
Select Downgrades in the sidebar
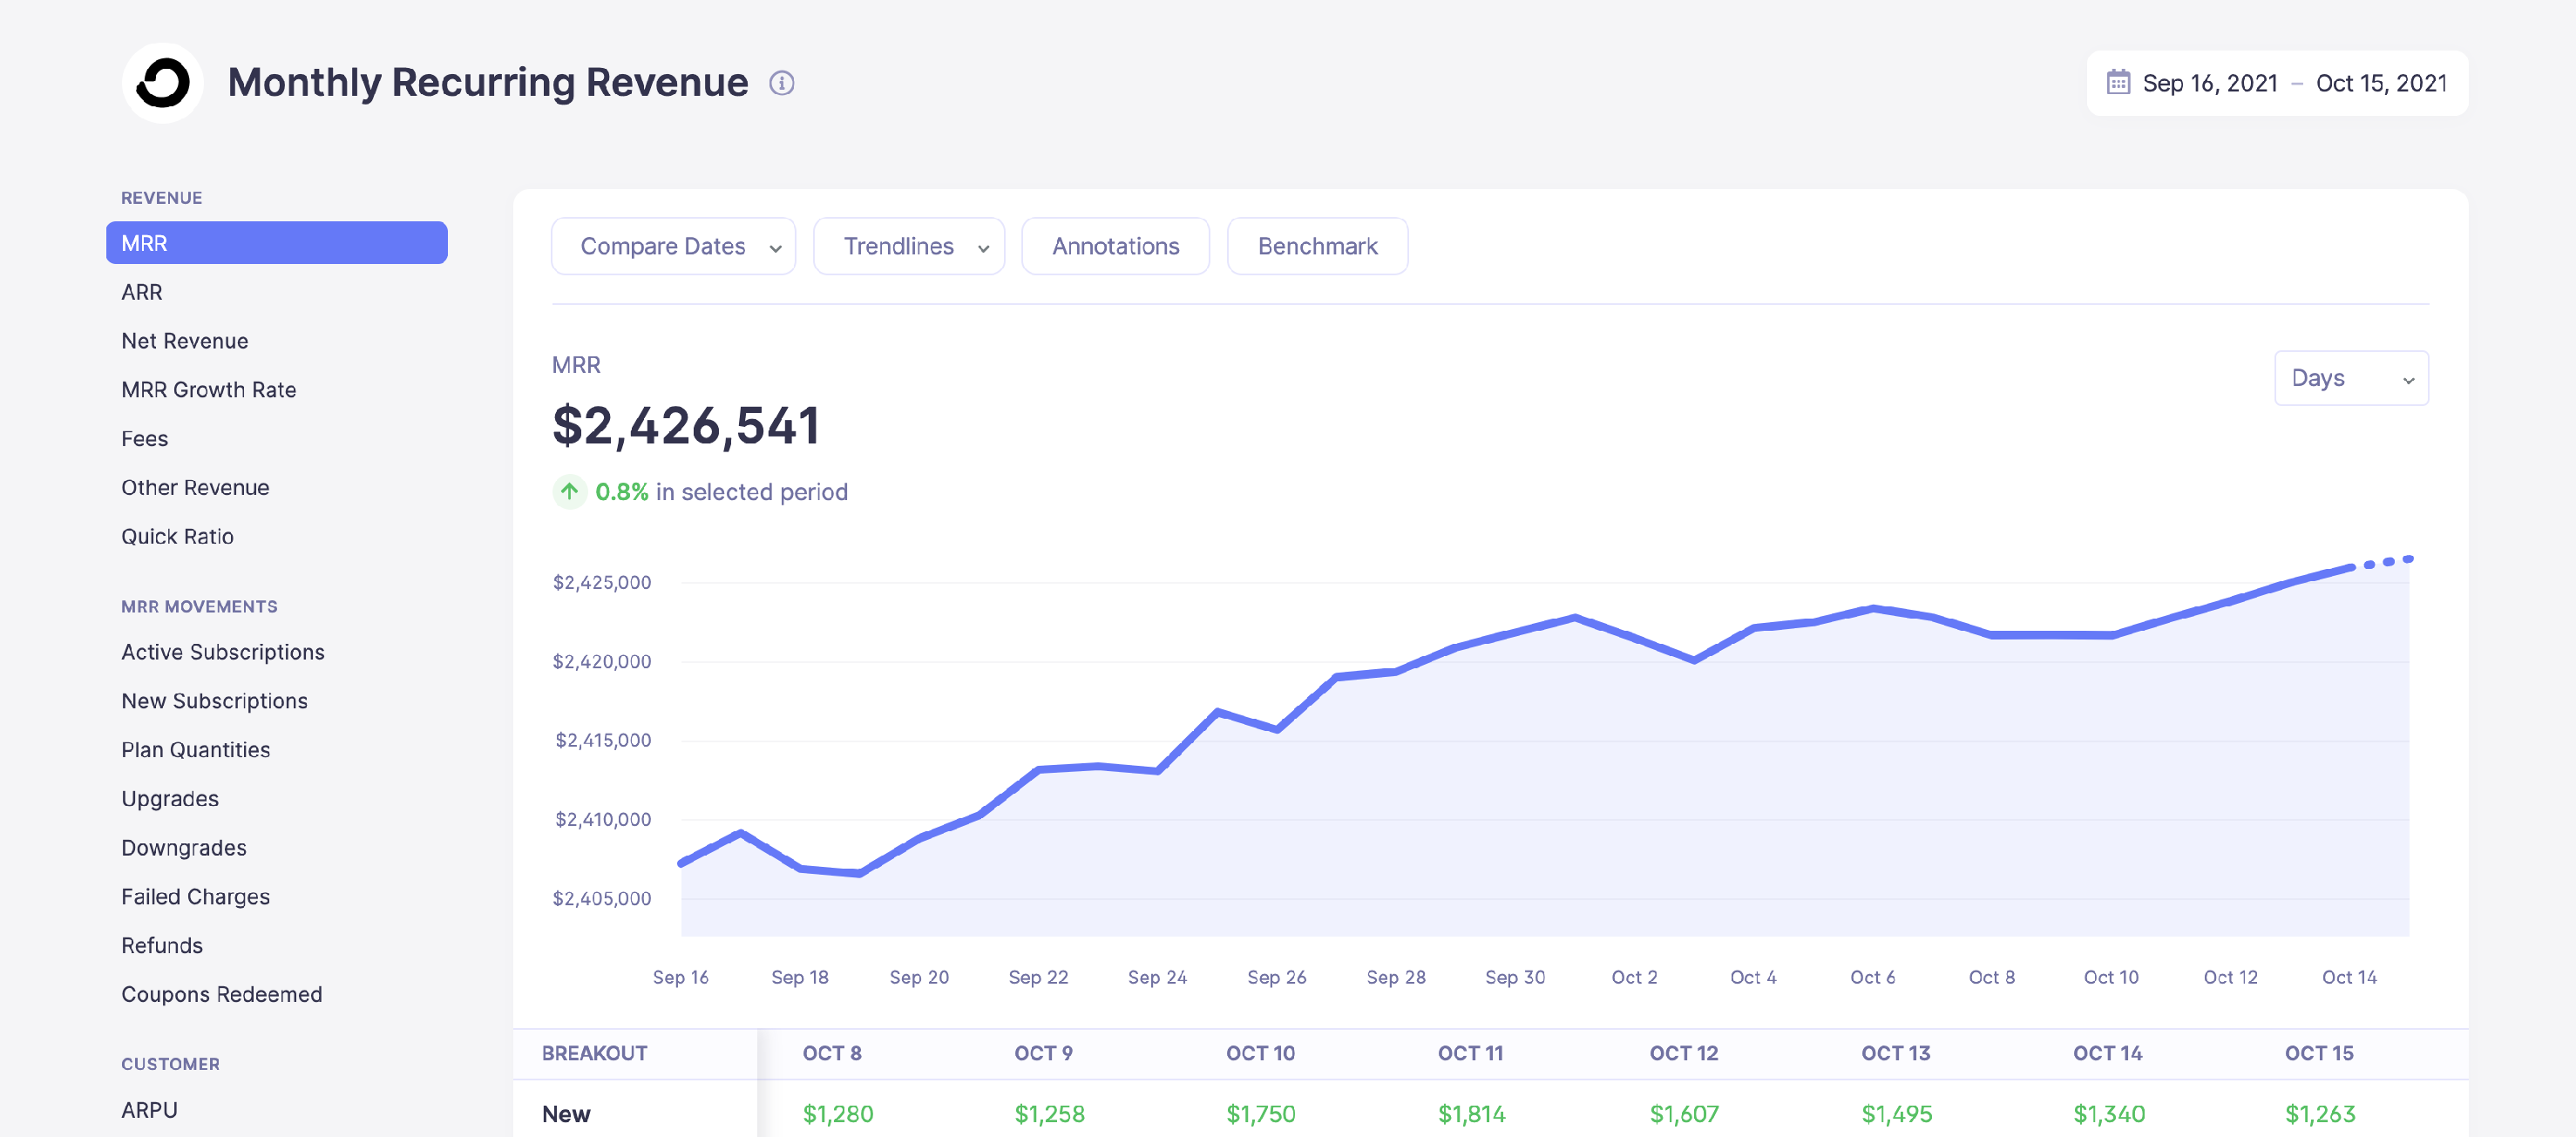pos(183,847)
